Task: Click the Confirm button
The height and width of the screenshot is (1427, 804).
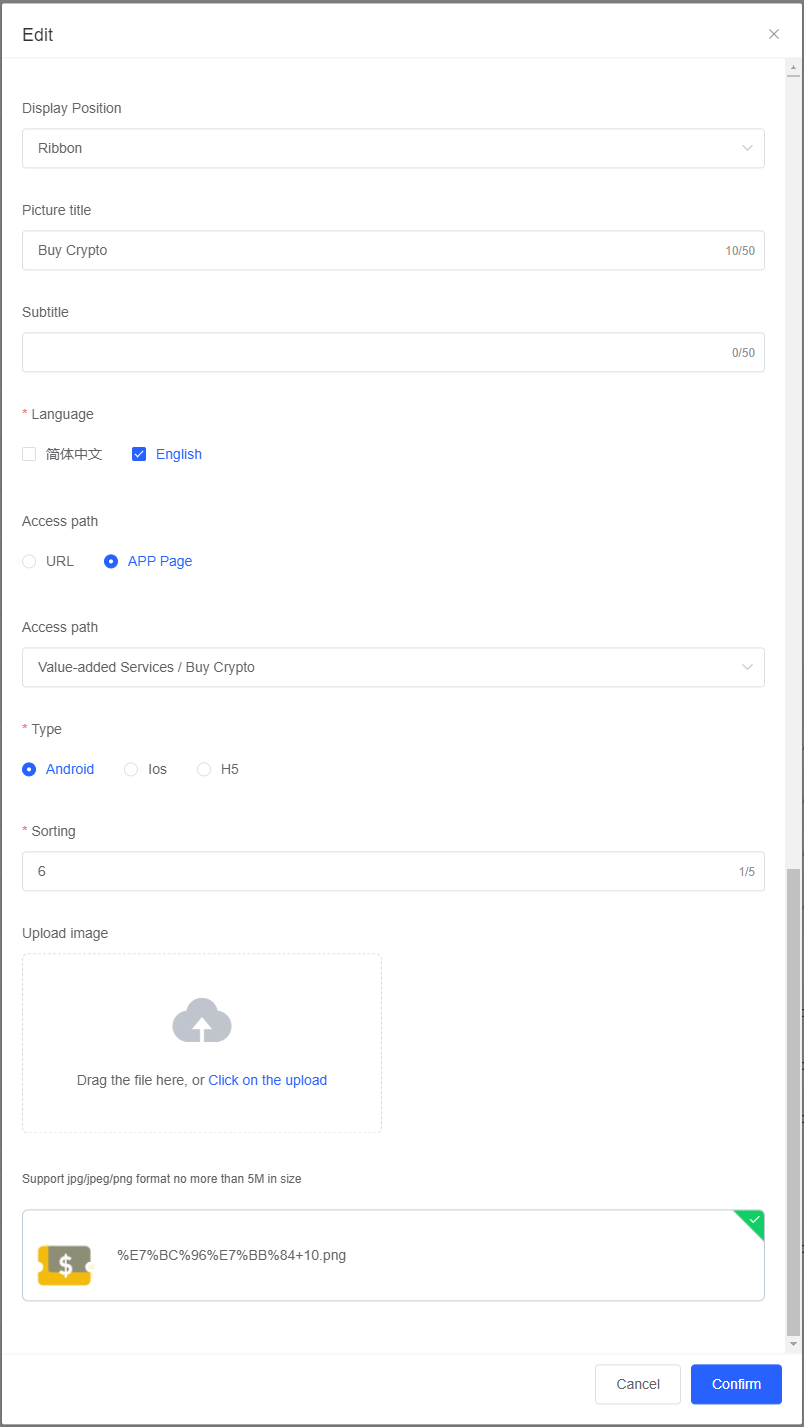Action: (736, 1384)
